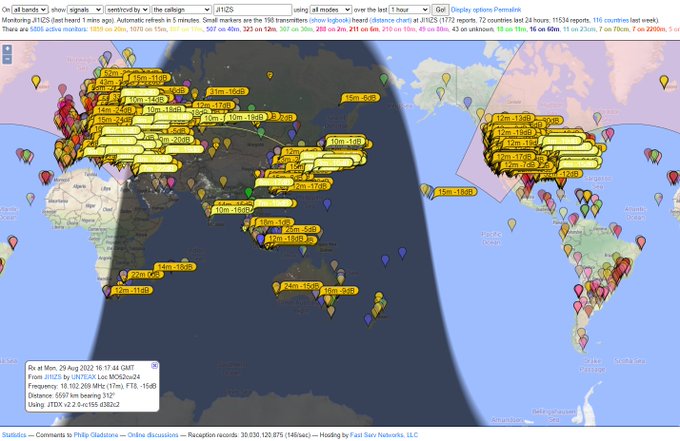
Task: Click the blue marker over the Philippines
Action: [x=327, y=205]
